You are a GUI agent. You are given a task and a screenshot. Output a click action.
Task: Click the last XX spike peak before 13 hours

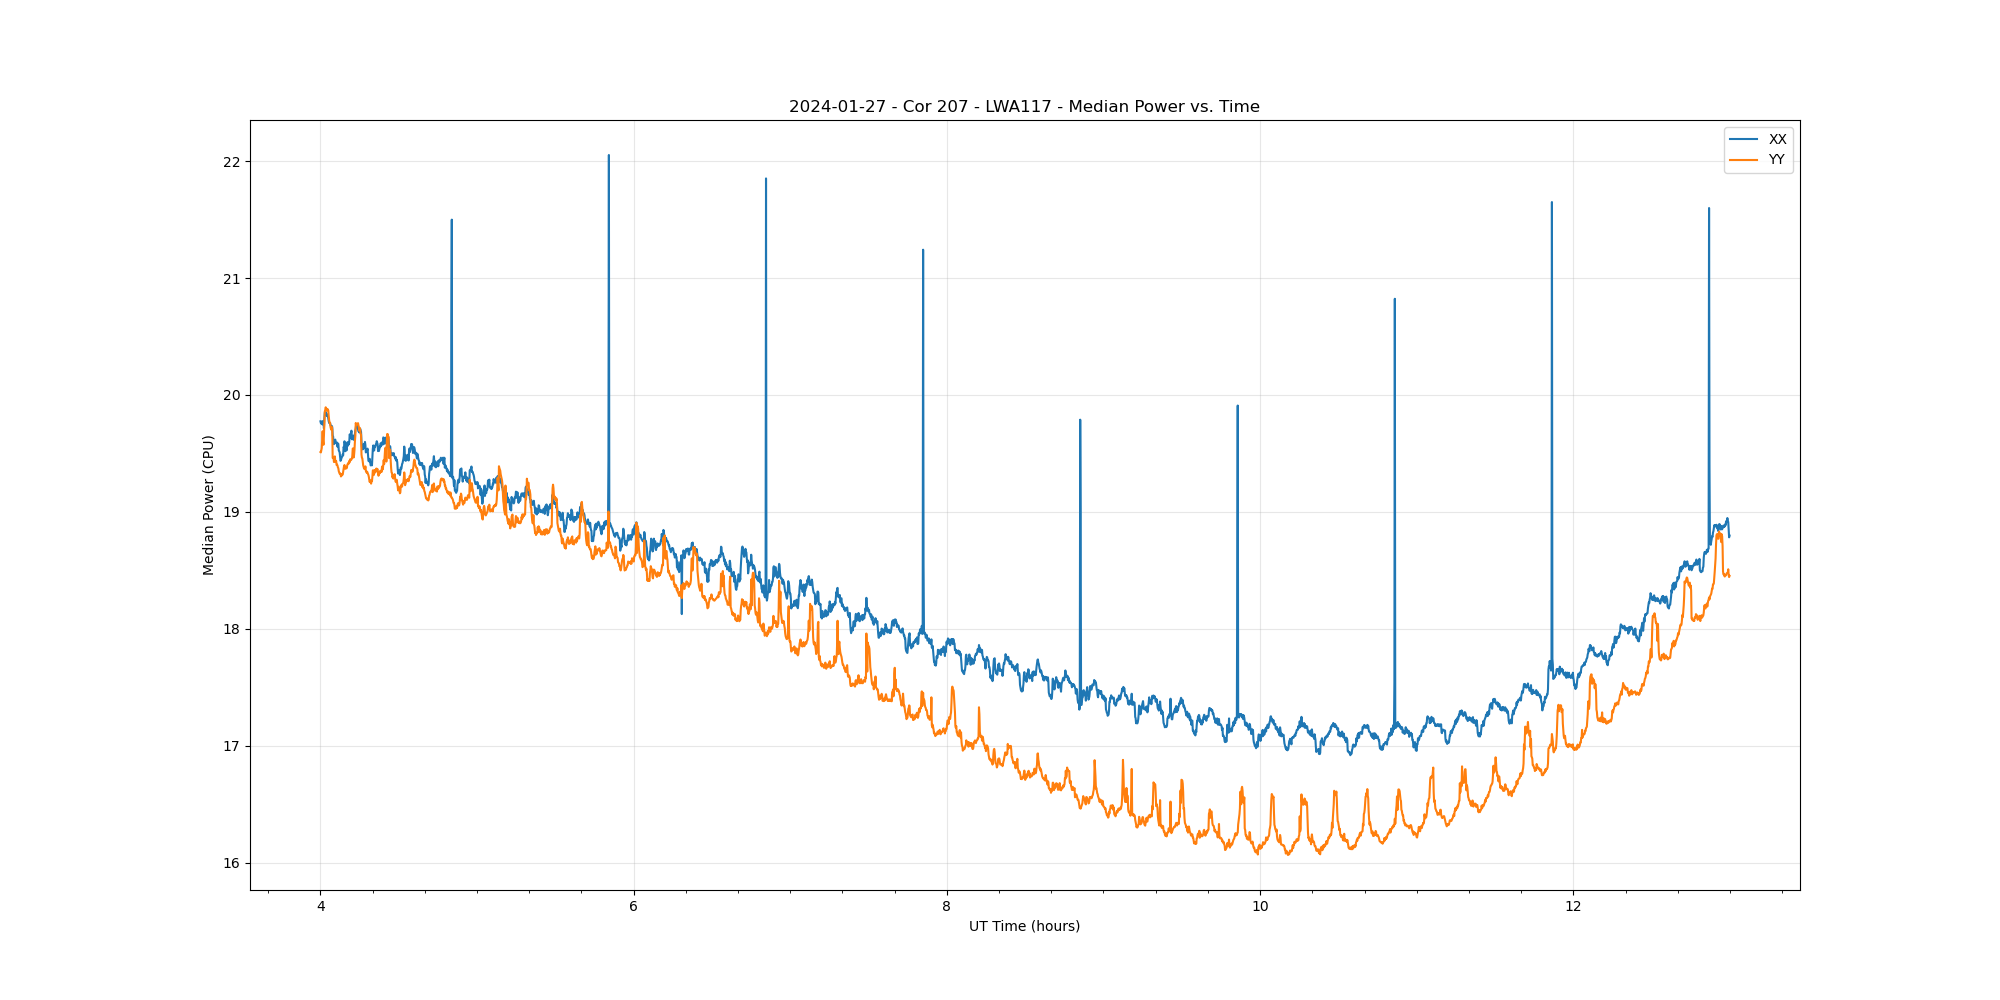point(1709,210)
